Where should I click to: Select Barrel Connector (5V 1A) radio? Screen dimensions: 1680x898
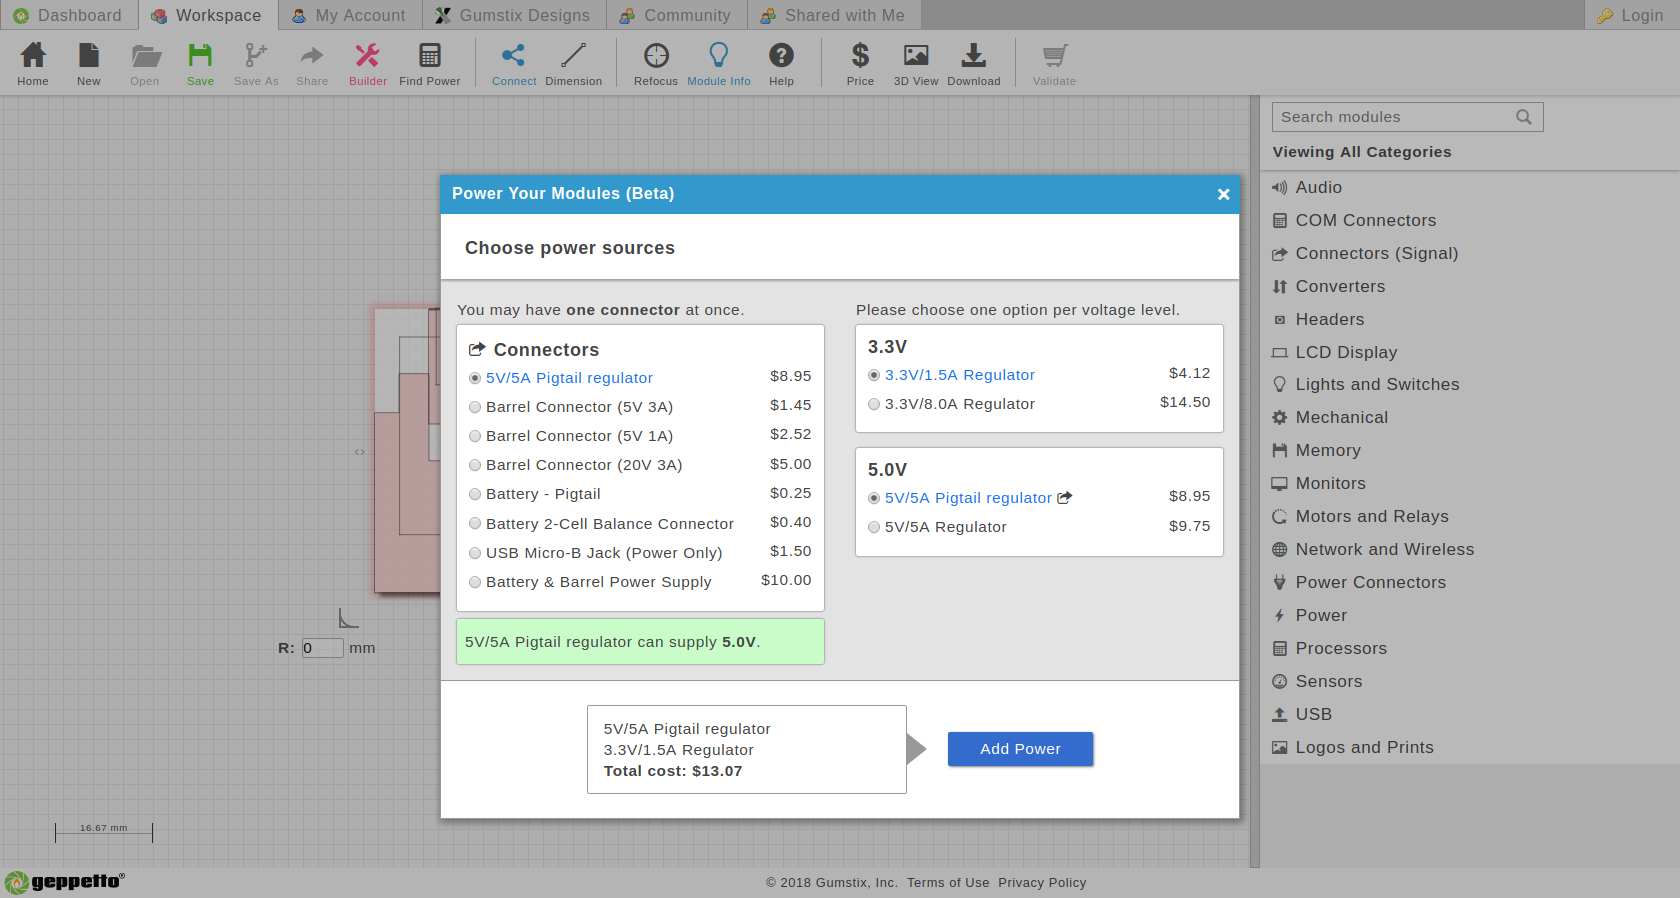475,436
